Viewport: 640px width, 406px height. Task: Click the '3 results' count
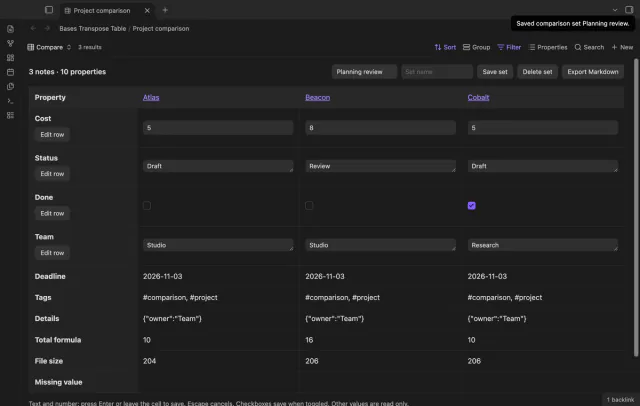(90, 47)
